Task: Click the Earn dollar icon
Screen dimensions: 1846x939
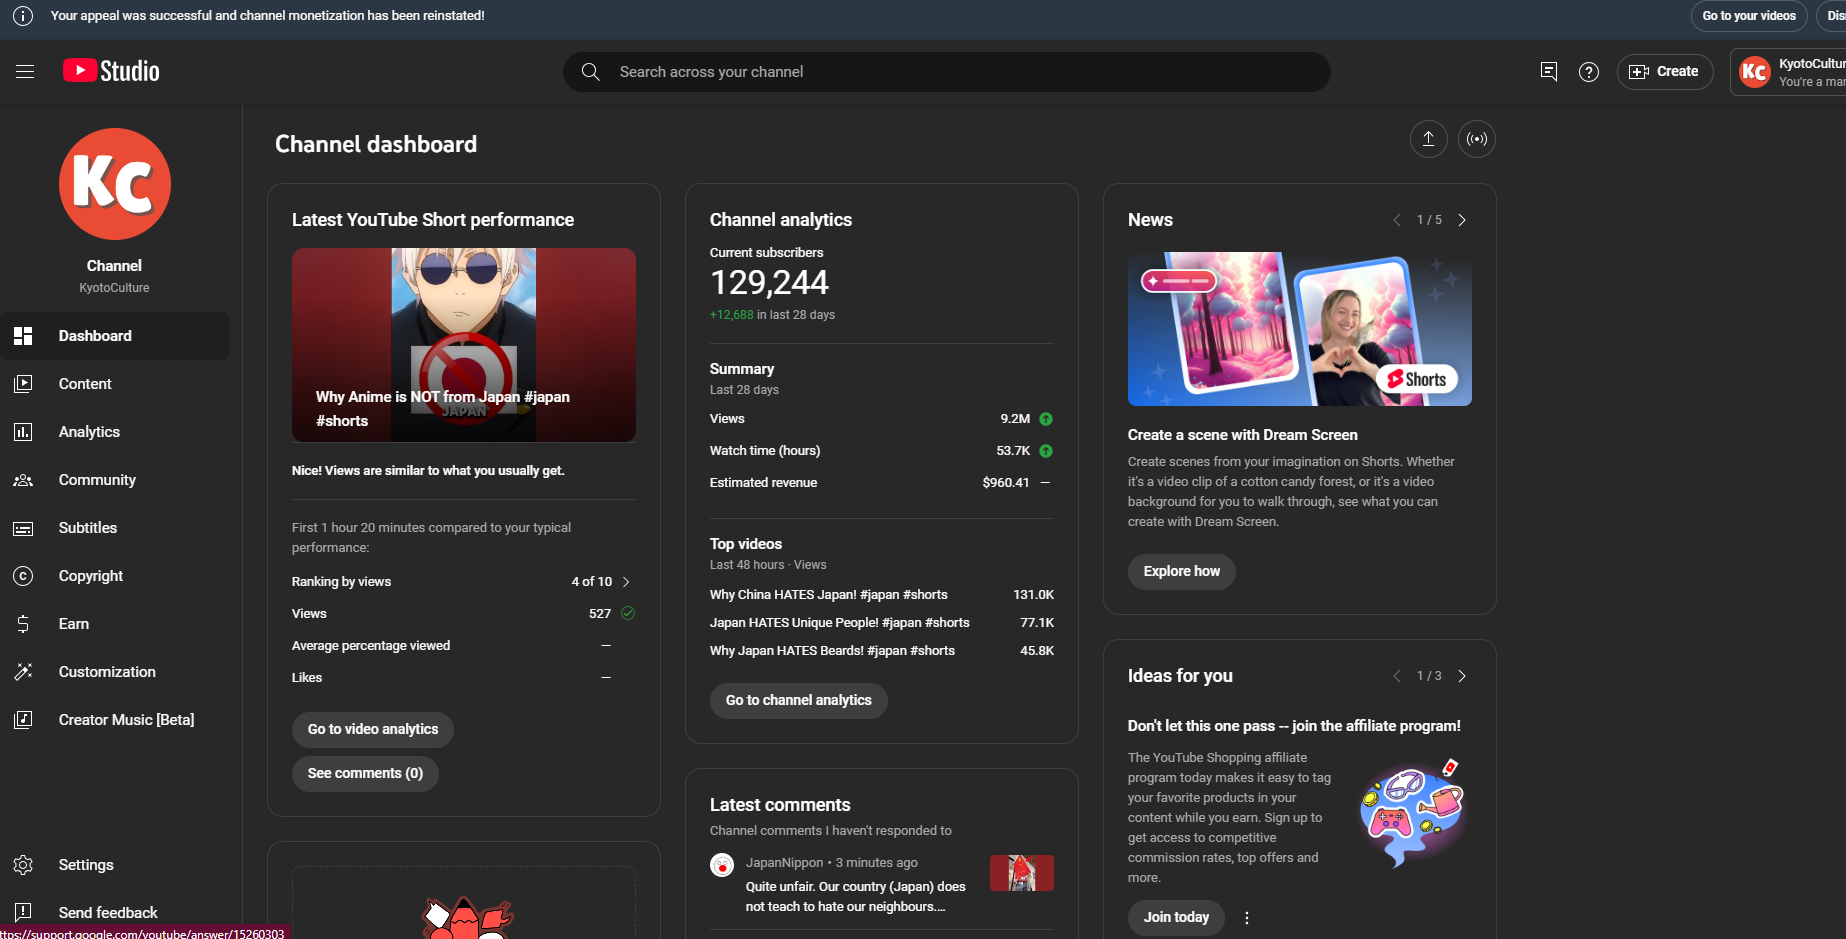Action: tap(24, 624)
